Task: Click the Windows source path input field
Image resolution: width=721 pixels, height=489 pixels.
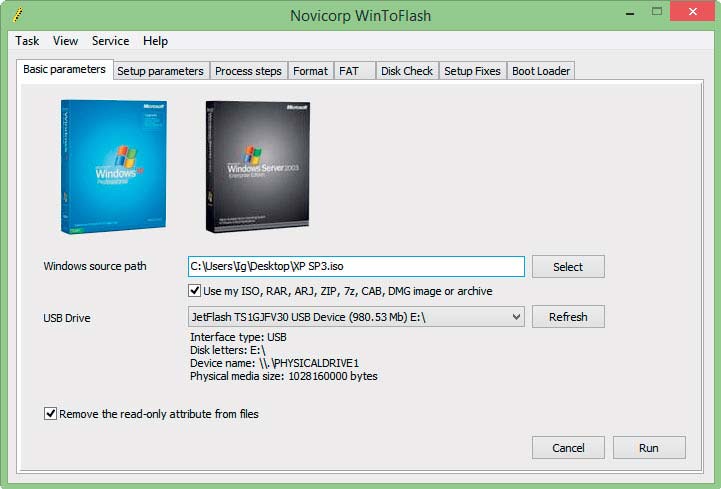Action: pos(356,266)
